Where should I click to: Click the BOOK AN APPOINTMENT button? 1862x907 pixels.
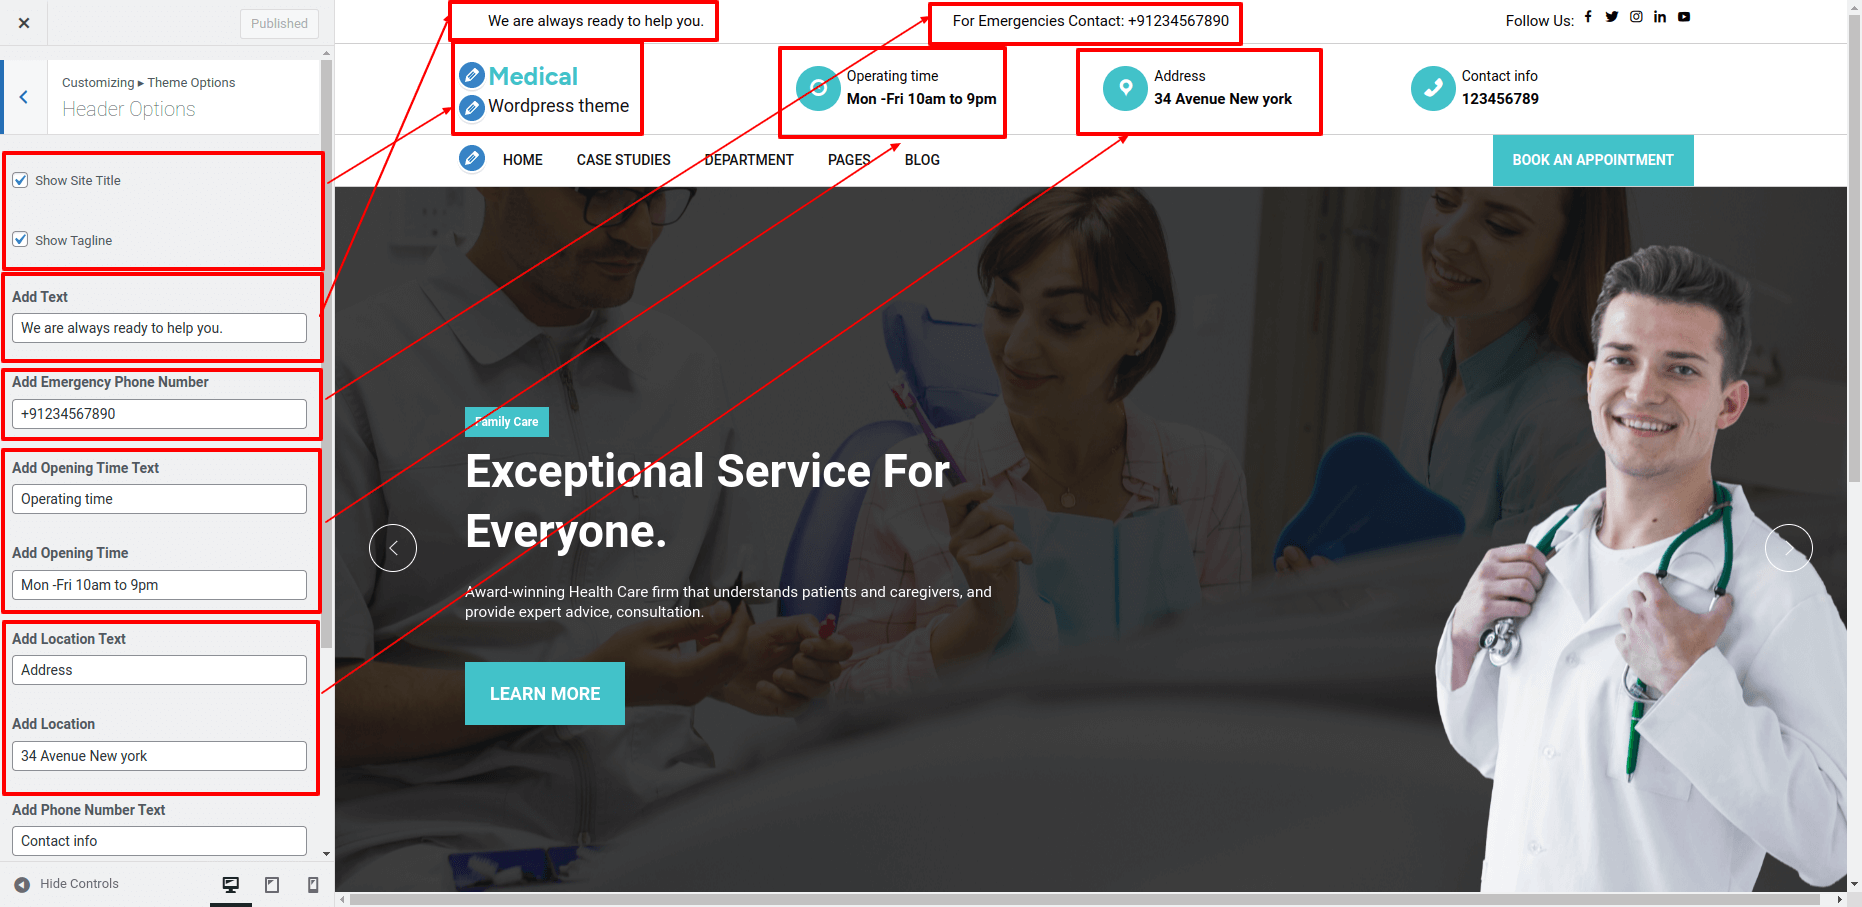click(1593, 160)
